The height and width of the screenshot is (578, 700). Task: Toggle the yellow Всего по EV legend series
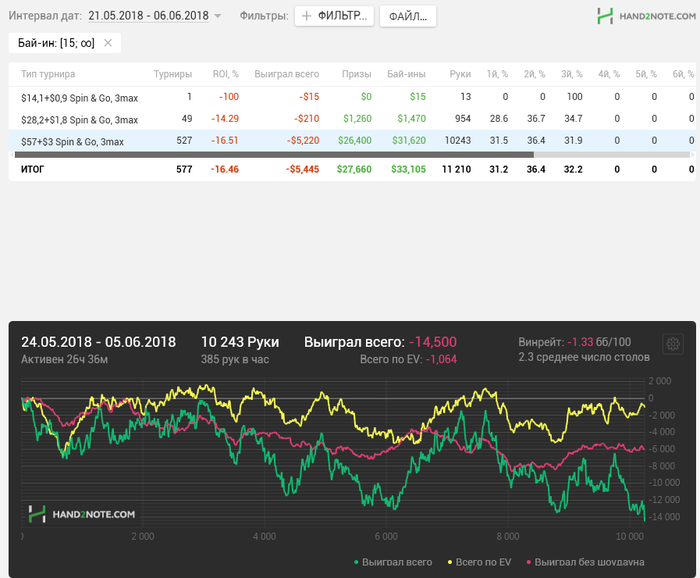pyautogui.click(x=483, y=562)
